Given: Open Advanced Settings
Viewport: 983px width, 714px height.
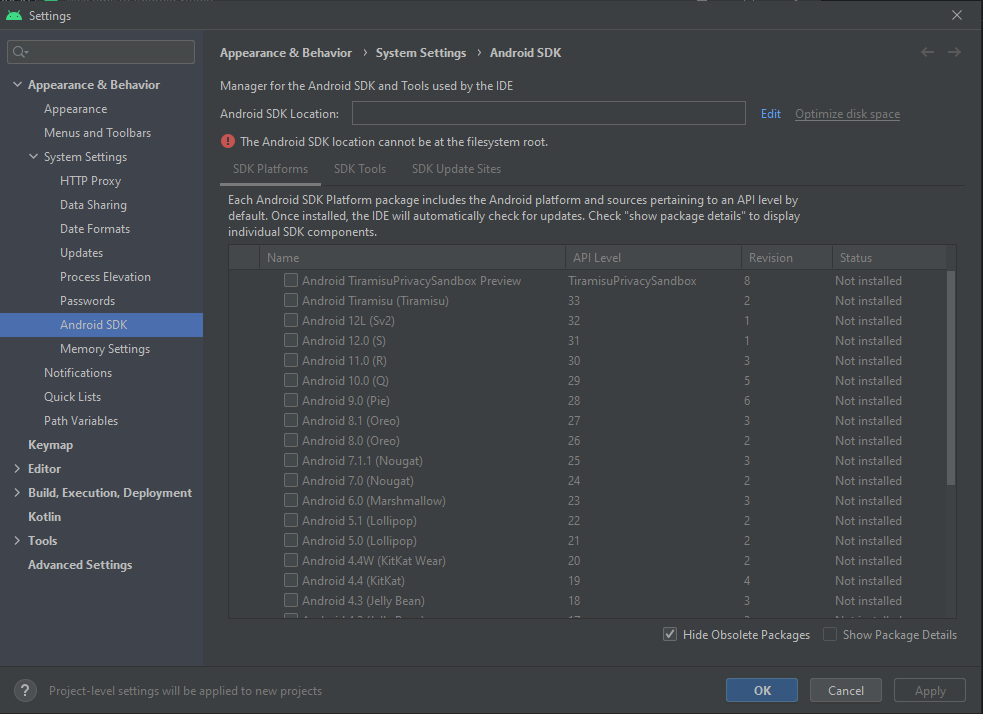Looking at the screenshot, I should 80,565.
